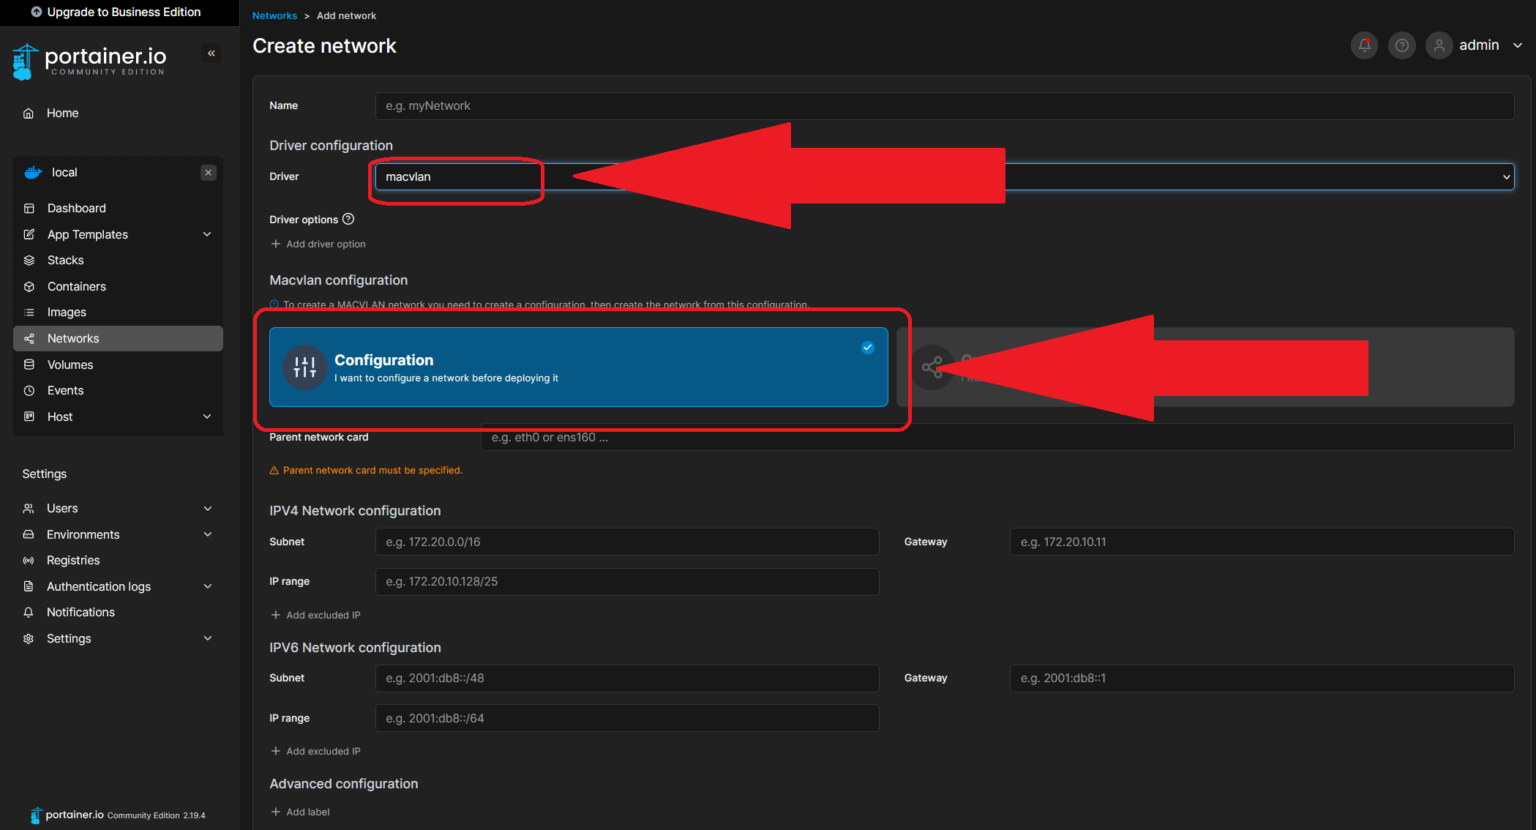The width and height of the screenshot is (1536, 830).
Task: Click the help question mark icon
Action: 1401,44
